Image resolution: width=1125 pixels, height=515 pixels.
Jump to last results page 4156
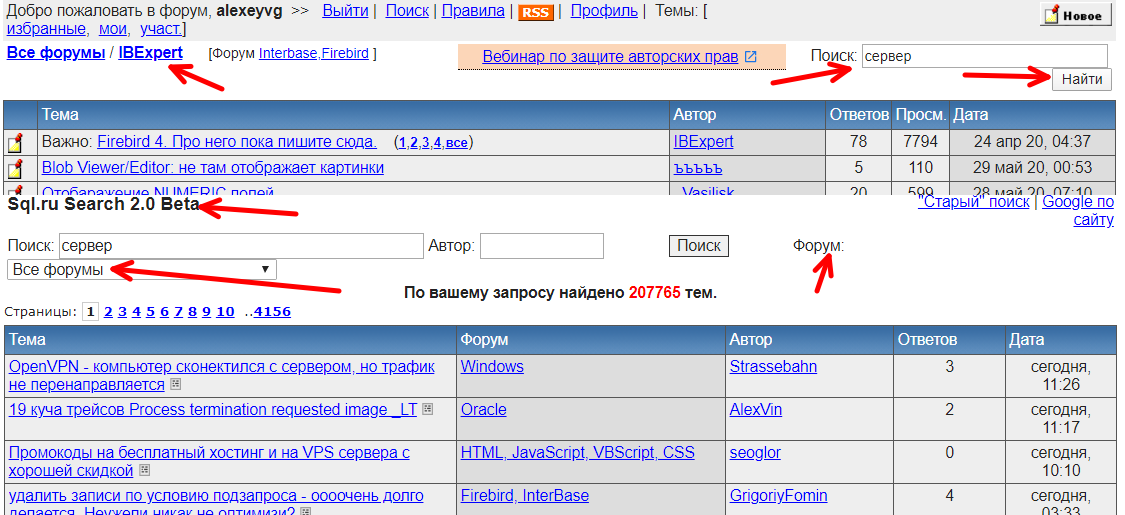coord(272,312)
